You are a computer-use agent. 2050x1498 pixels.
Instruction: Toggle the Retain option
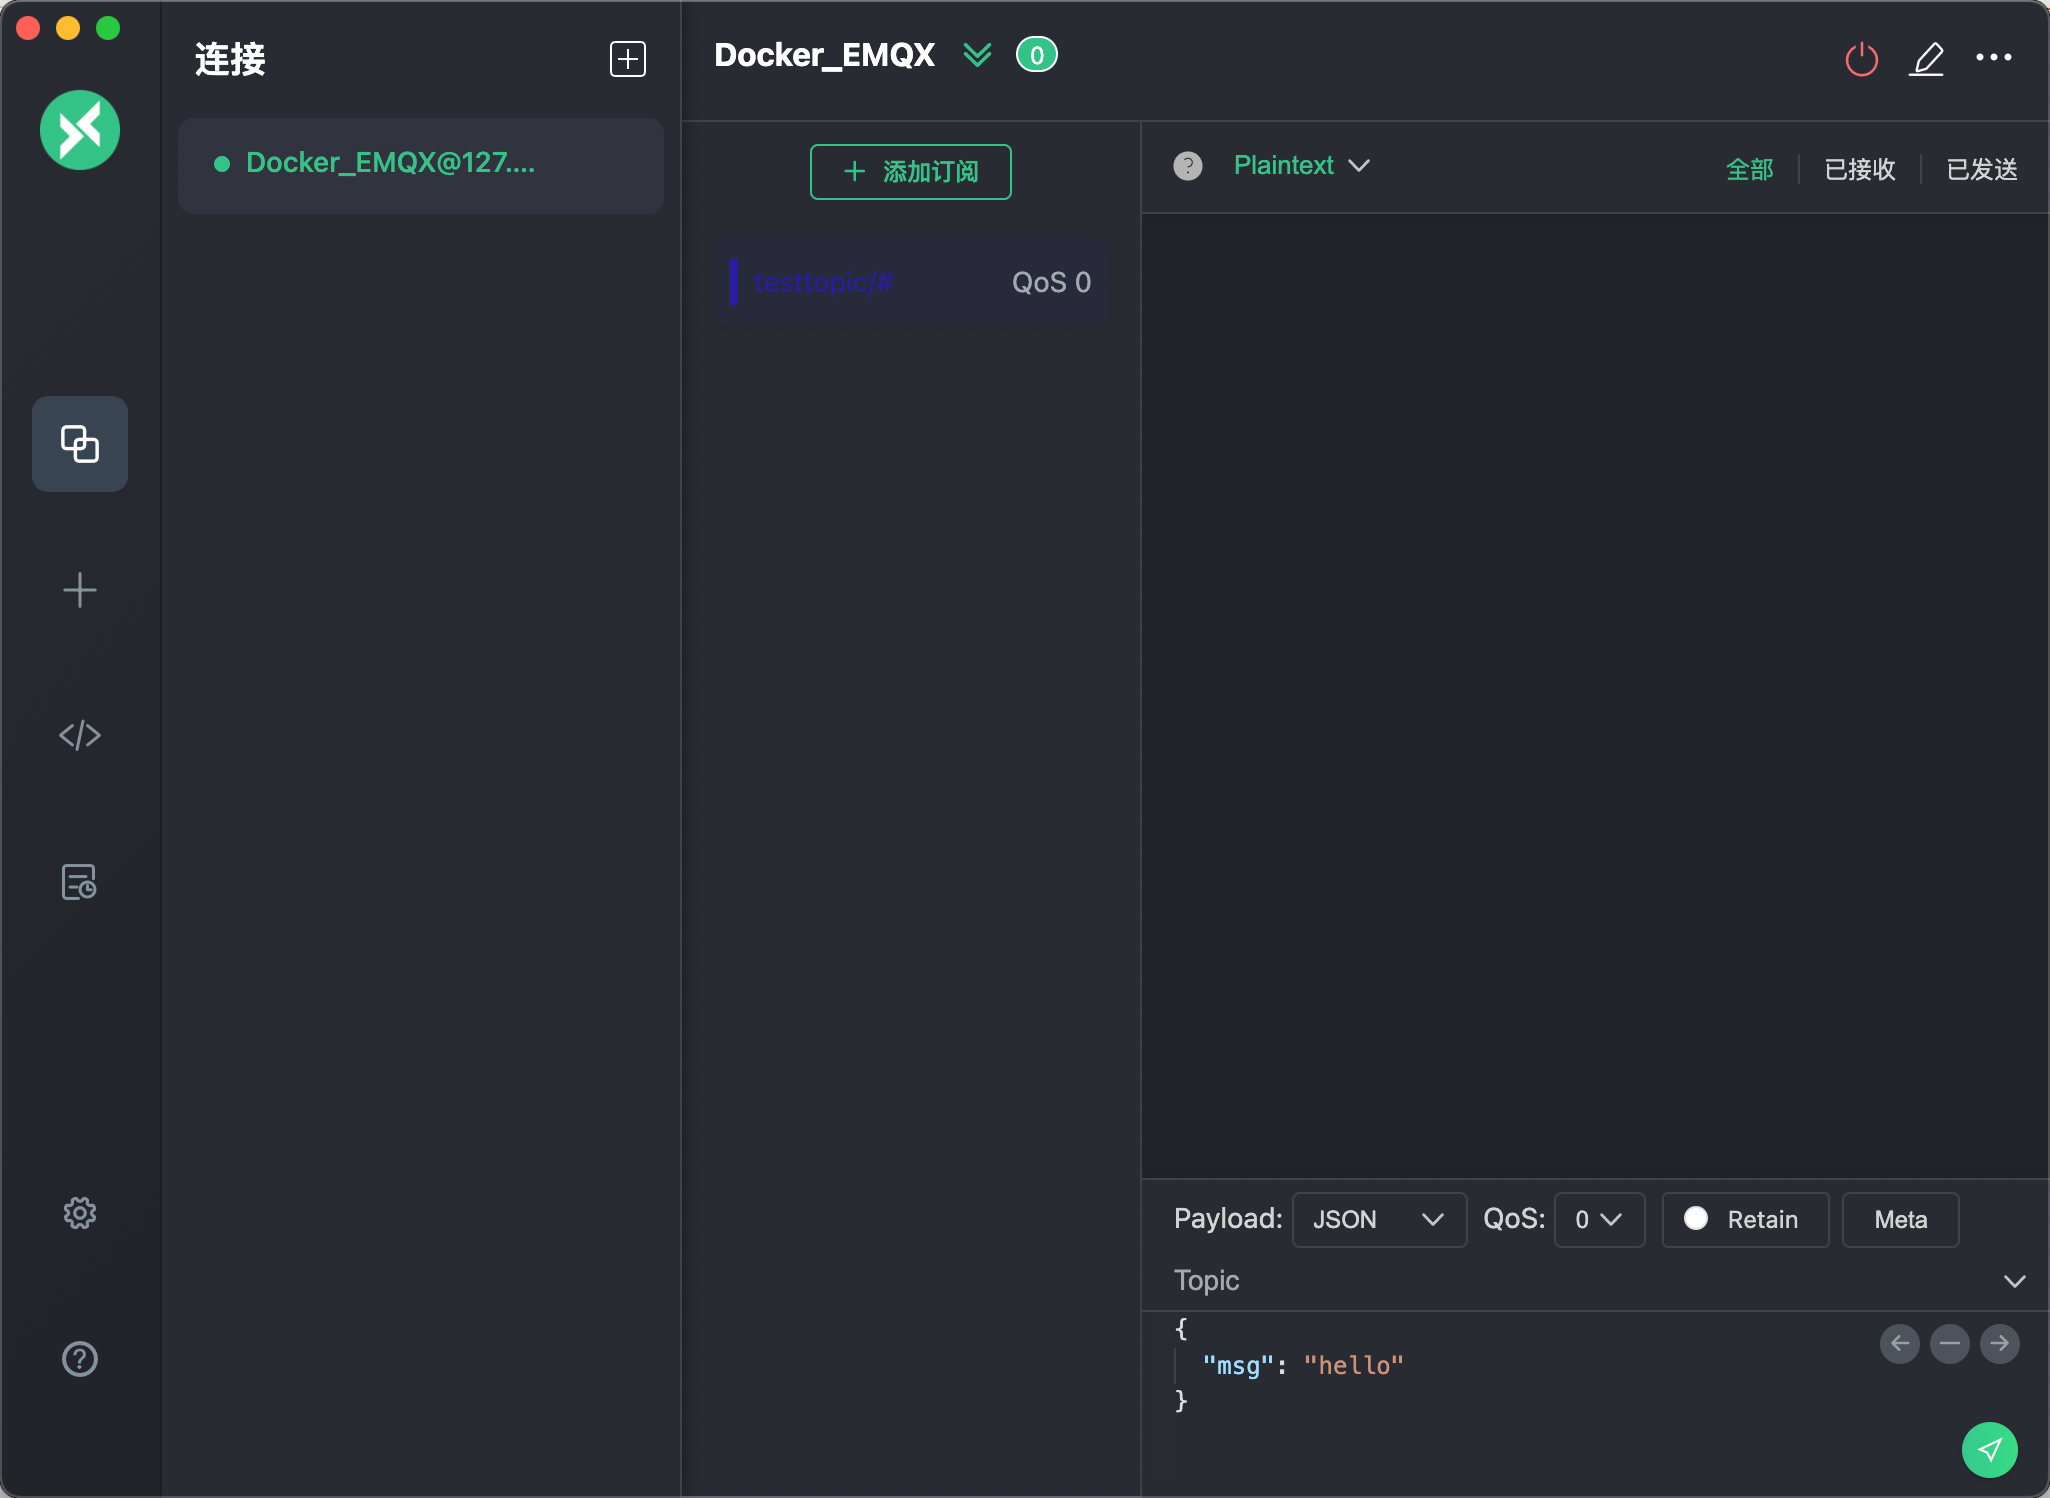[1746, 1220]
